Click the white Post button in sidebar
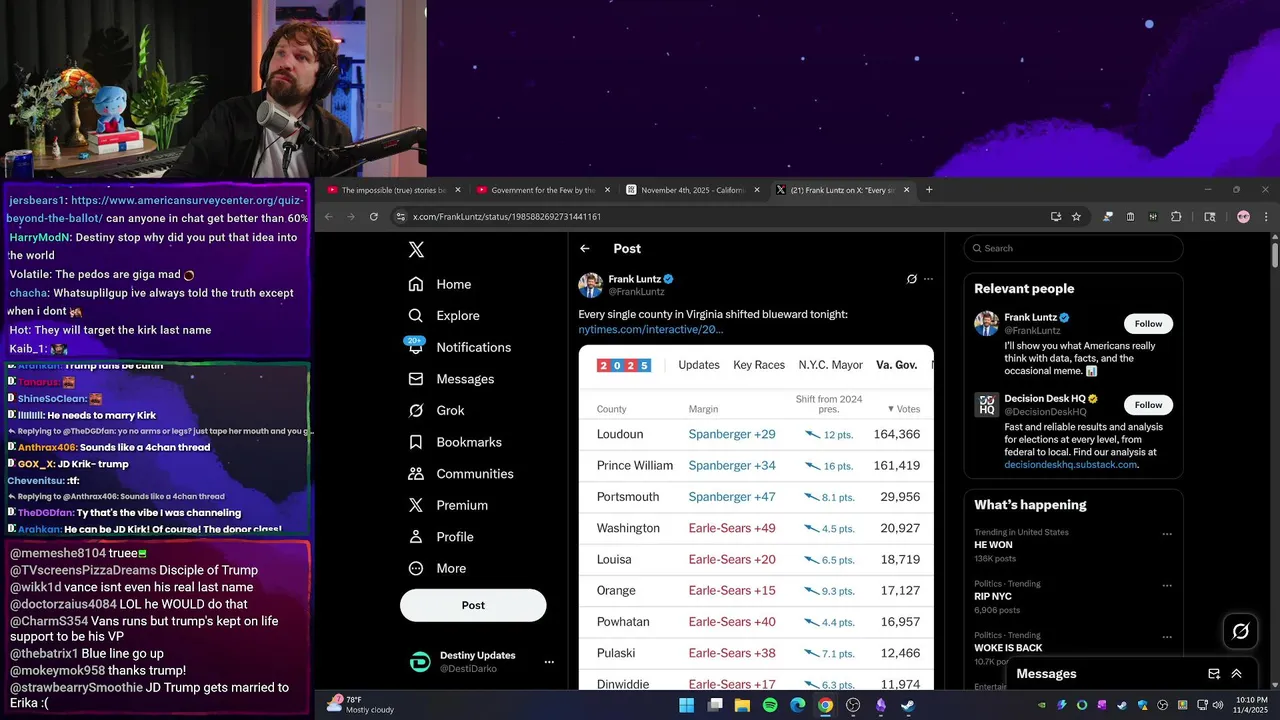 (473, 605)
